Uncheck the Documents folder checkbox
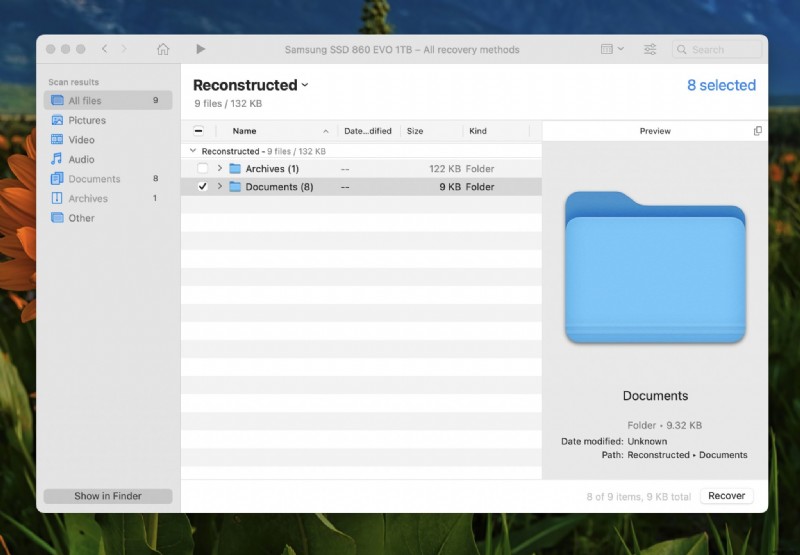 tap(202, 187)
